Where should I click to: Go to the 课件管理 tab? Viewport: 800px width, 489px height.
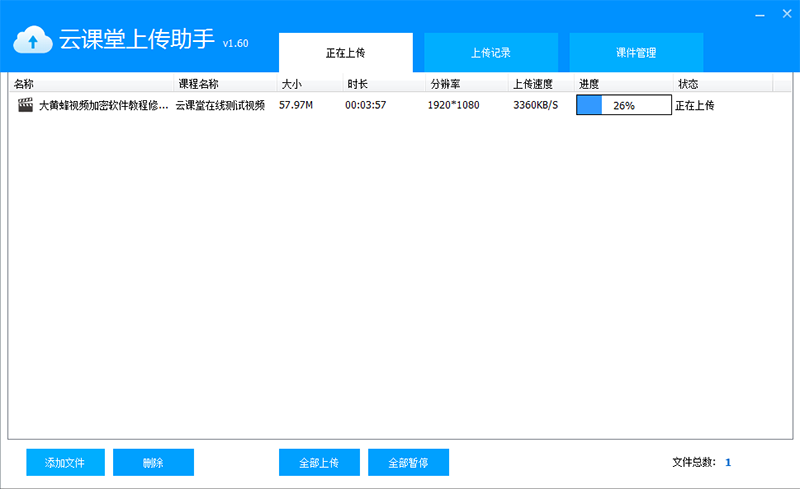(x=636, y=53)
